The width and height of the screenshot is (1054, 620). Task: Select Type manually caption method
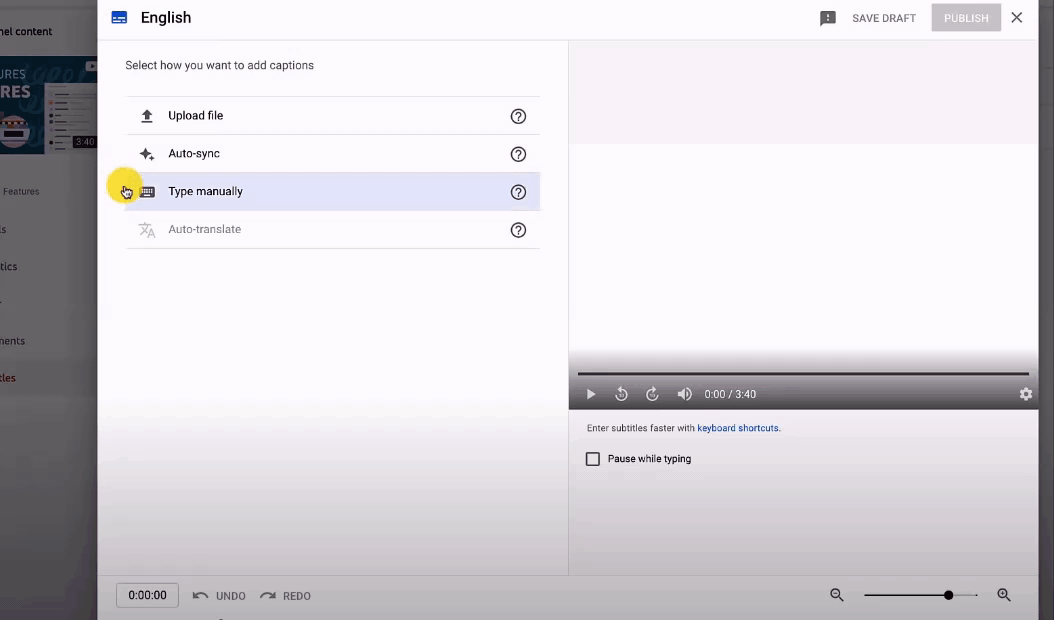pos(332,192)
